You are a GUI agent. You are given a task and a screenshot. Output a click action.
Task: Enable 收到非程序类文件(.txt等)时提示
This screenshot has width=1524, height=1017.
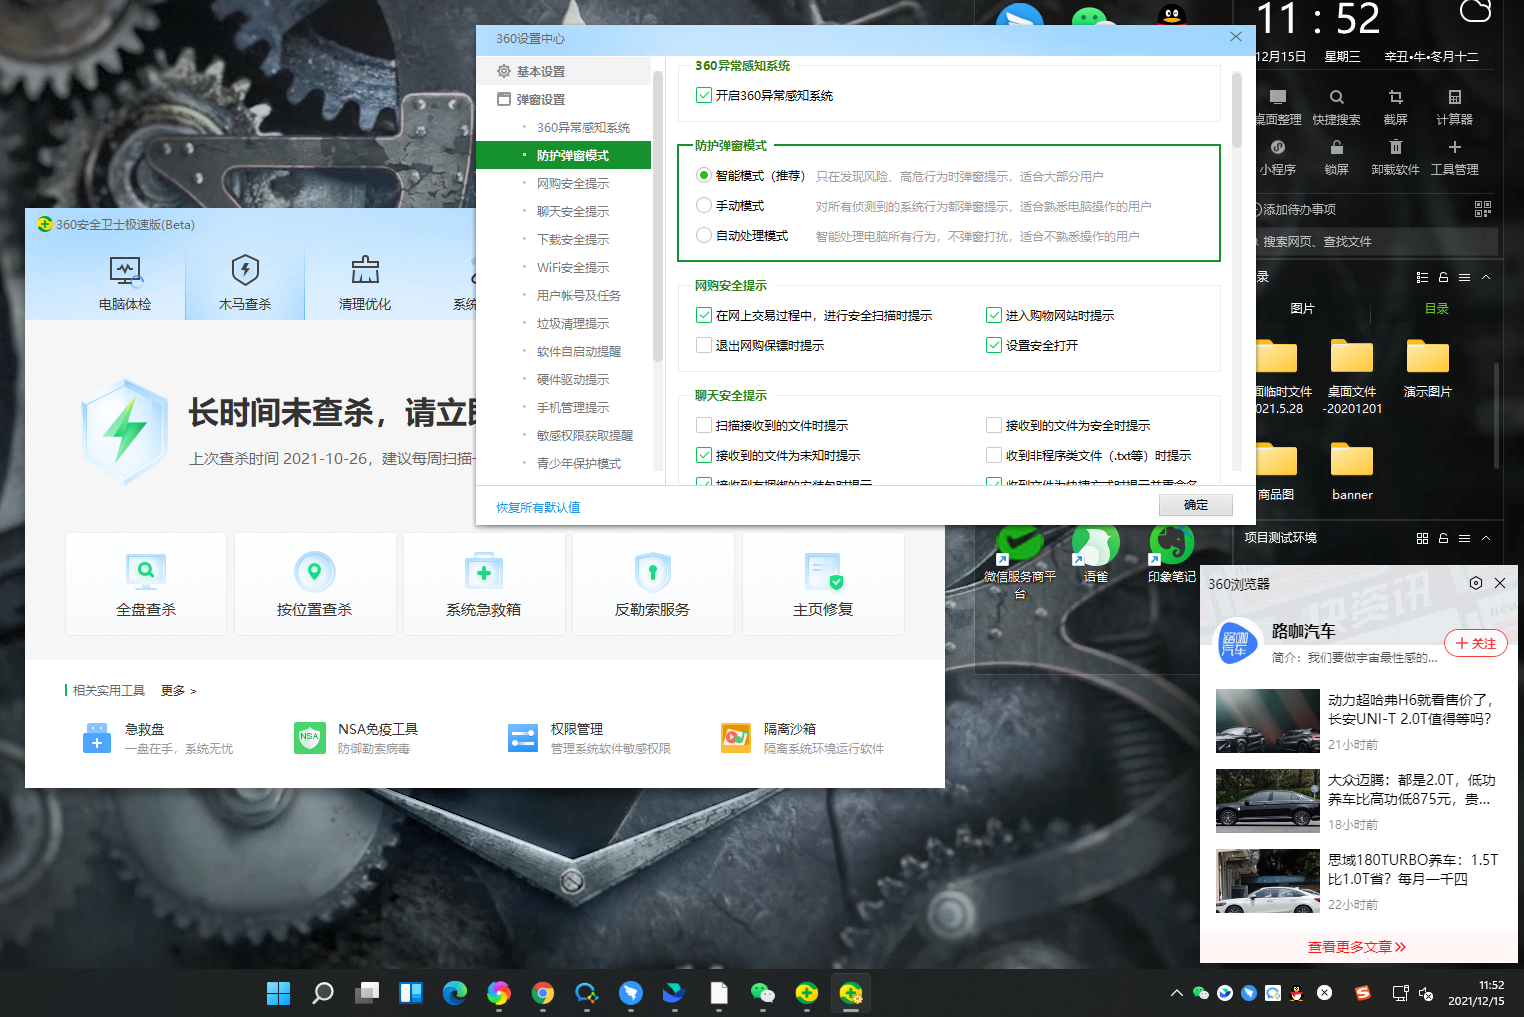994,456
